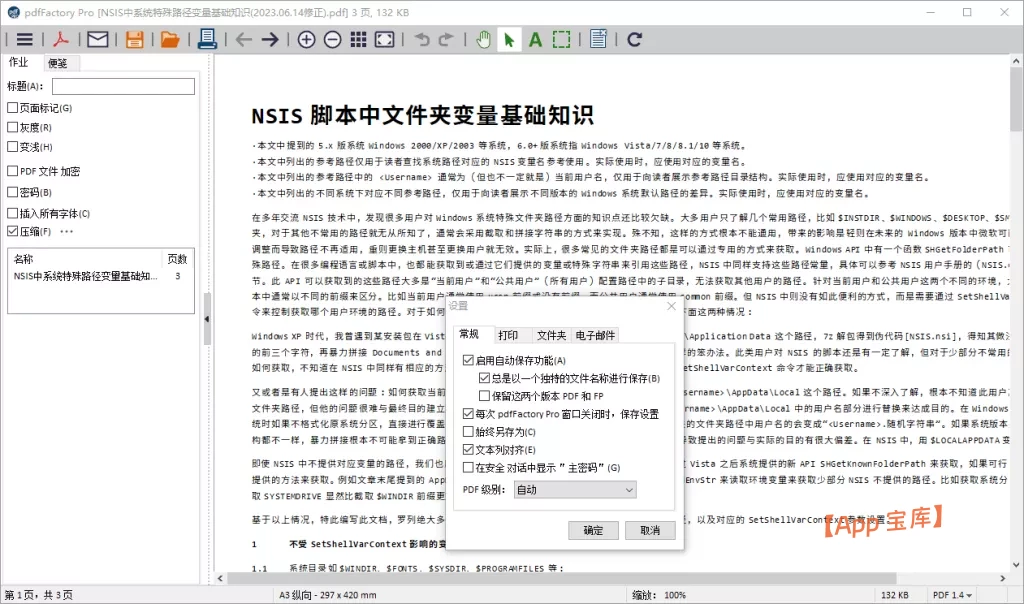Viewport: 1024px width, 604px height.
Task: Open the file with the Adobe PDF icon
Action: [60, 40]
